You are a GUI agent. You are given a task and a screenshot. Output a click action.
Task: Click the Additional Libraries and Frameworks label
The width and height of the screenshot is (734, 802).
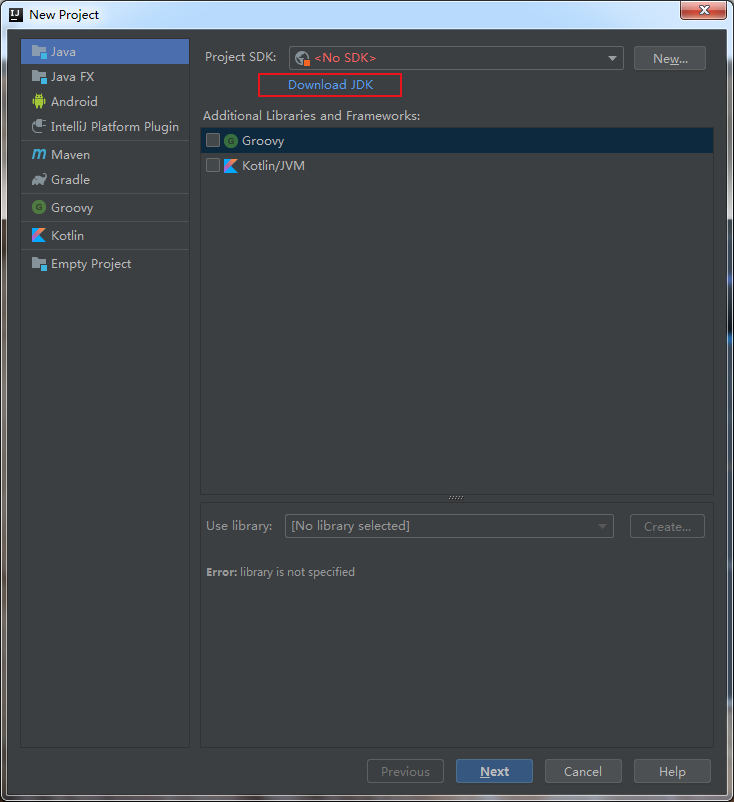coord(312,116)
